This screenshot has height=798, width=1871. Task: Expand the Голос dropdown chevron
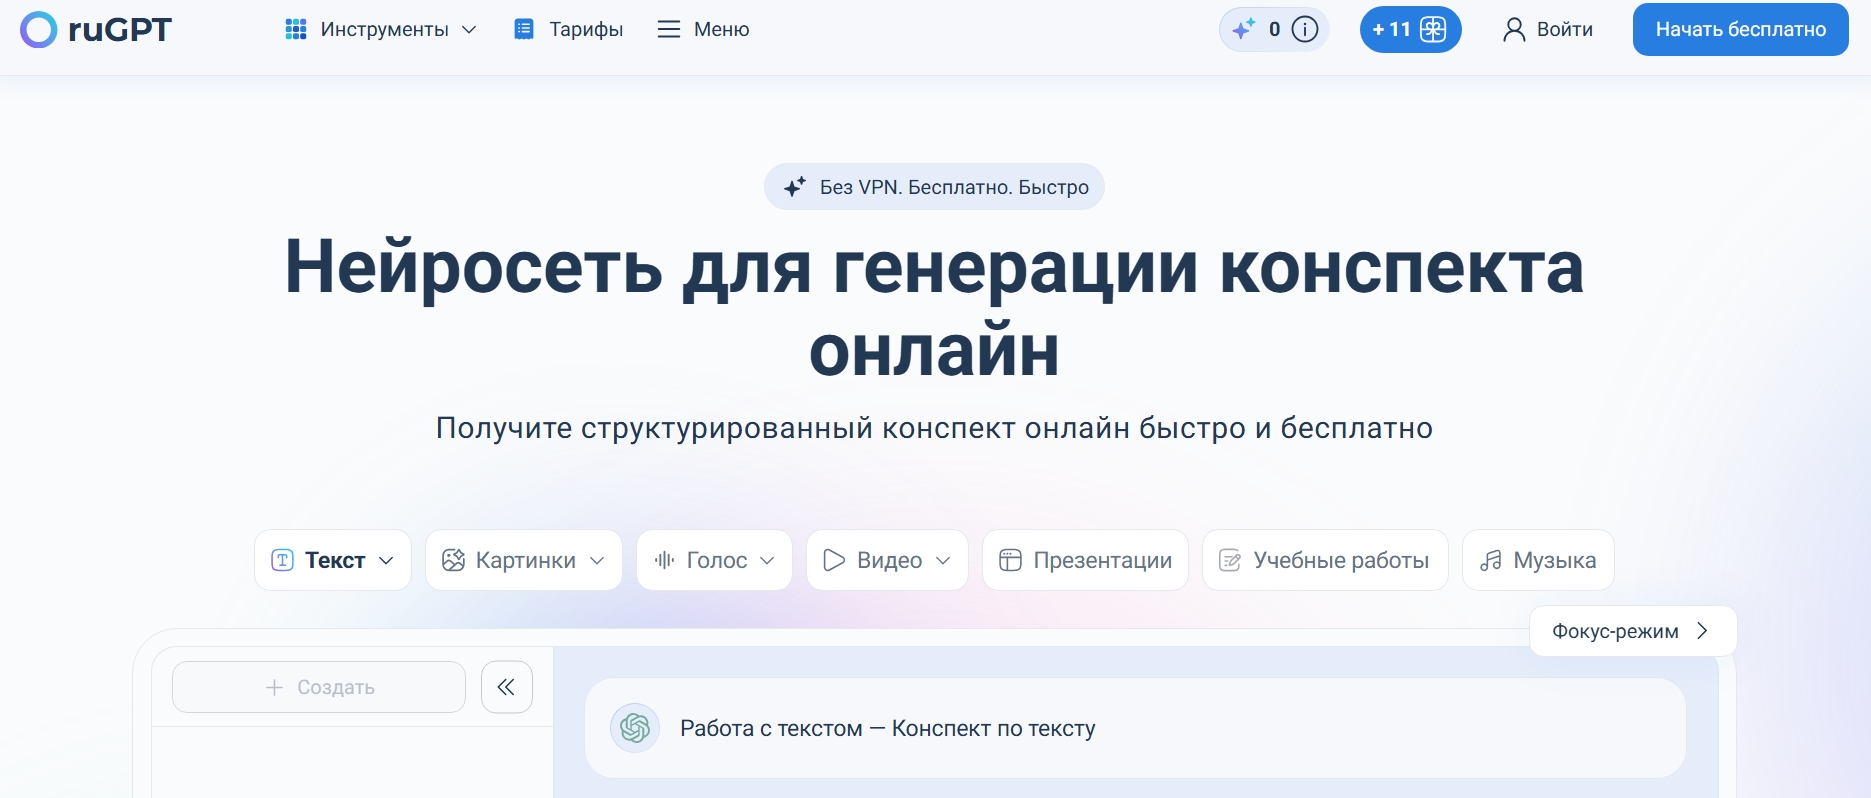click(767, 560)
